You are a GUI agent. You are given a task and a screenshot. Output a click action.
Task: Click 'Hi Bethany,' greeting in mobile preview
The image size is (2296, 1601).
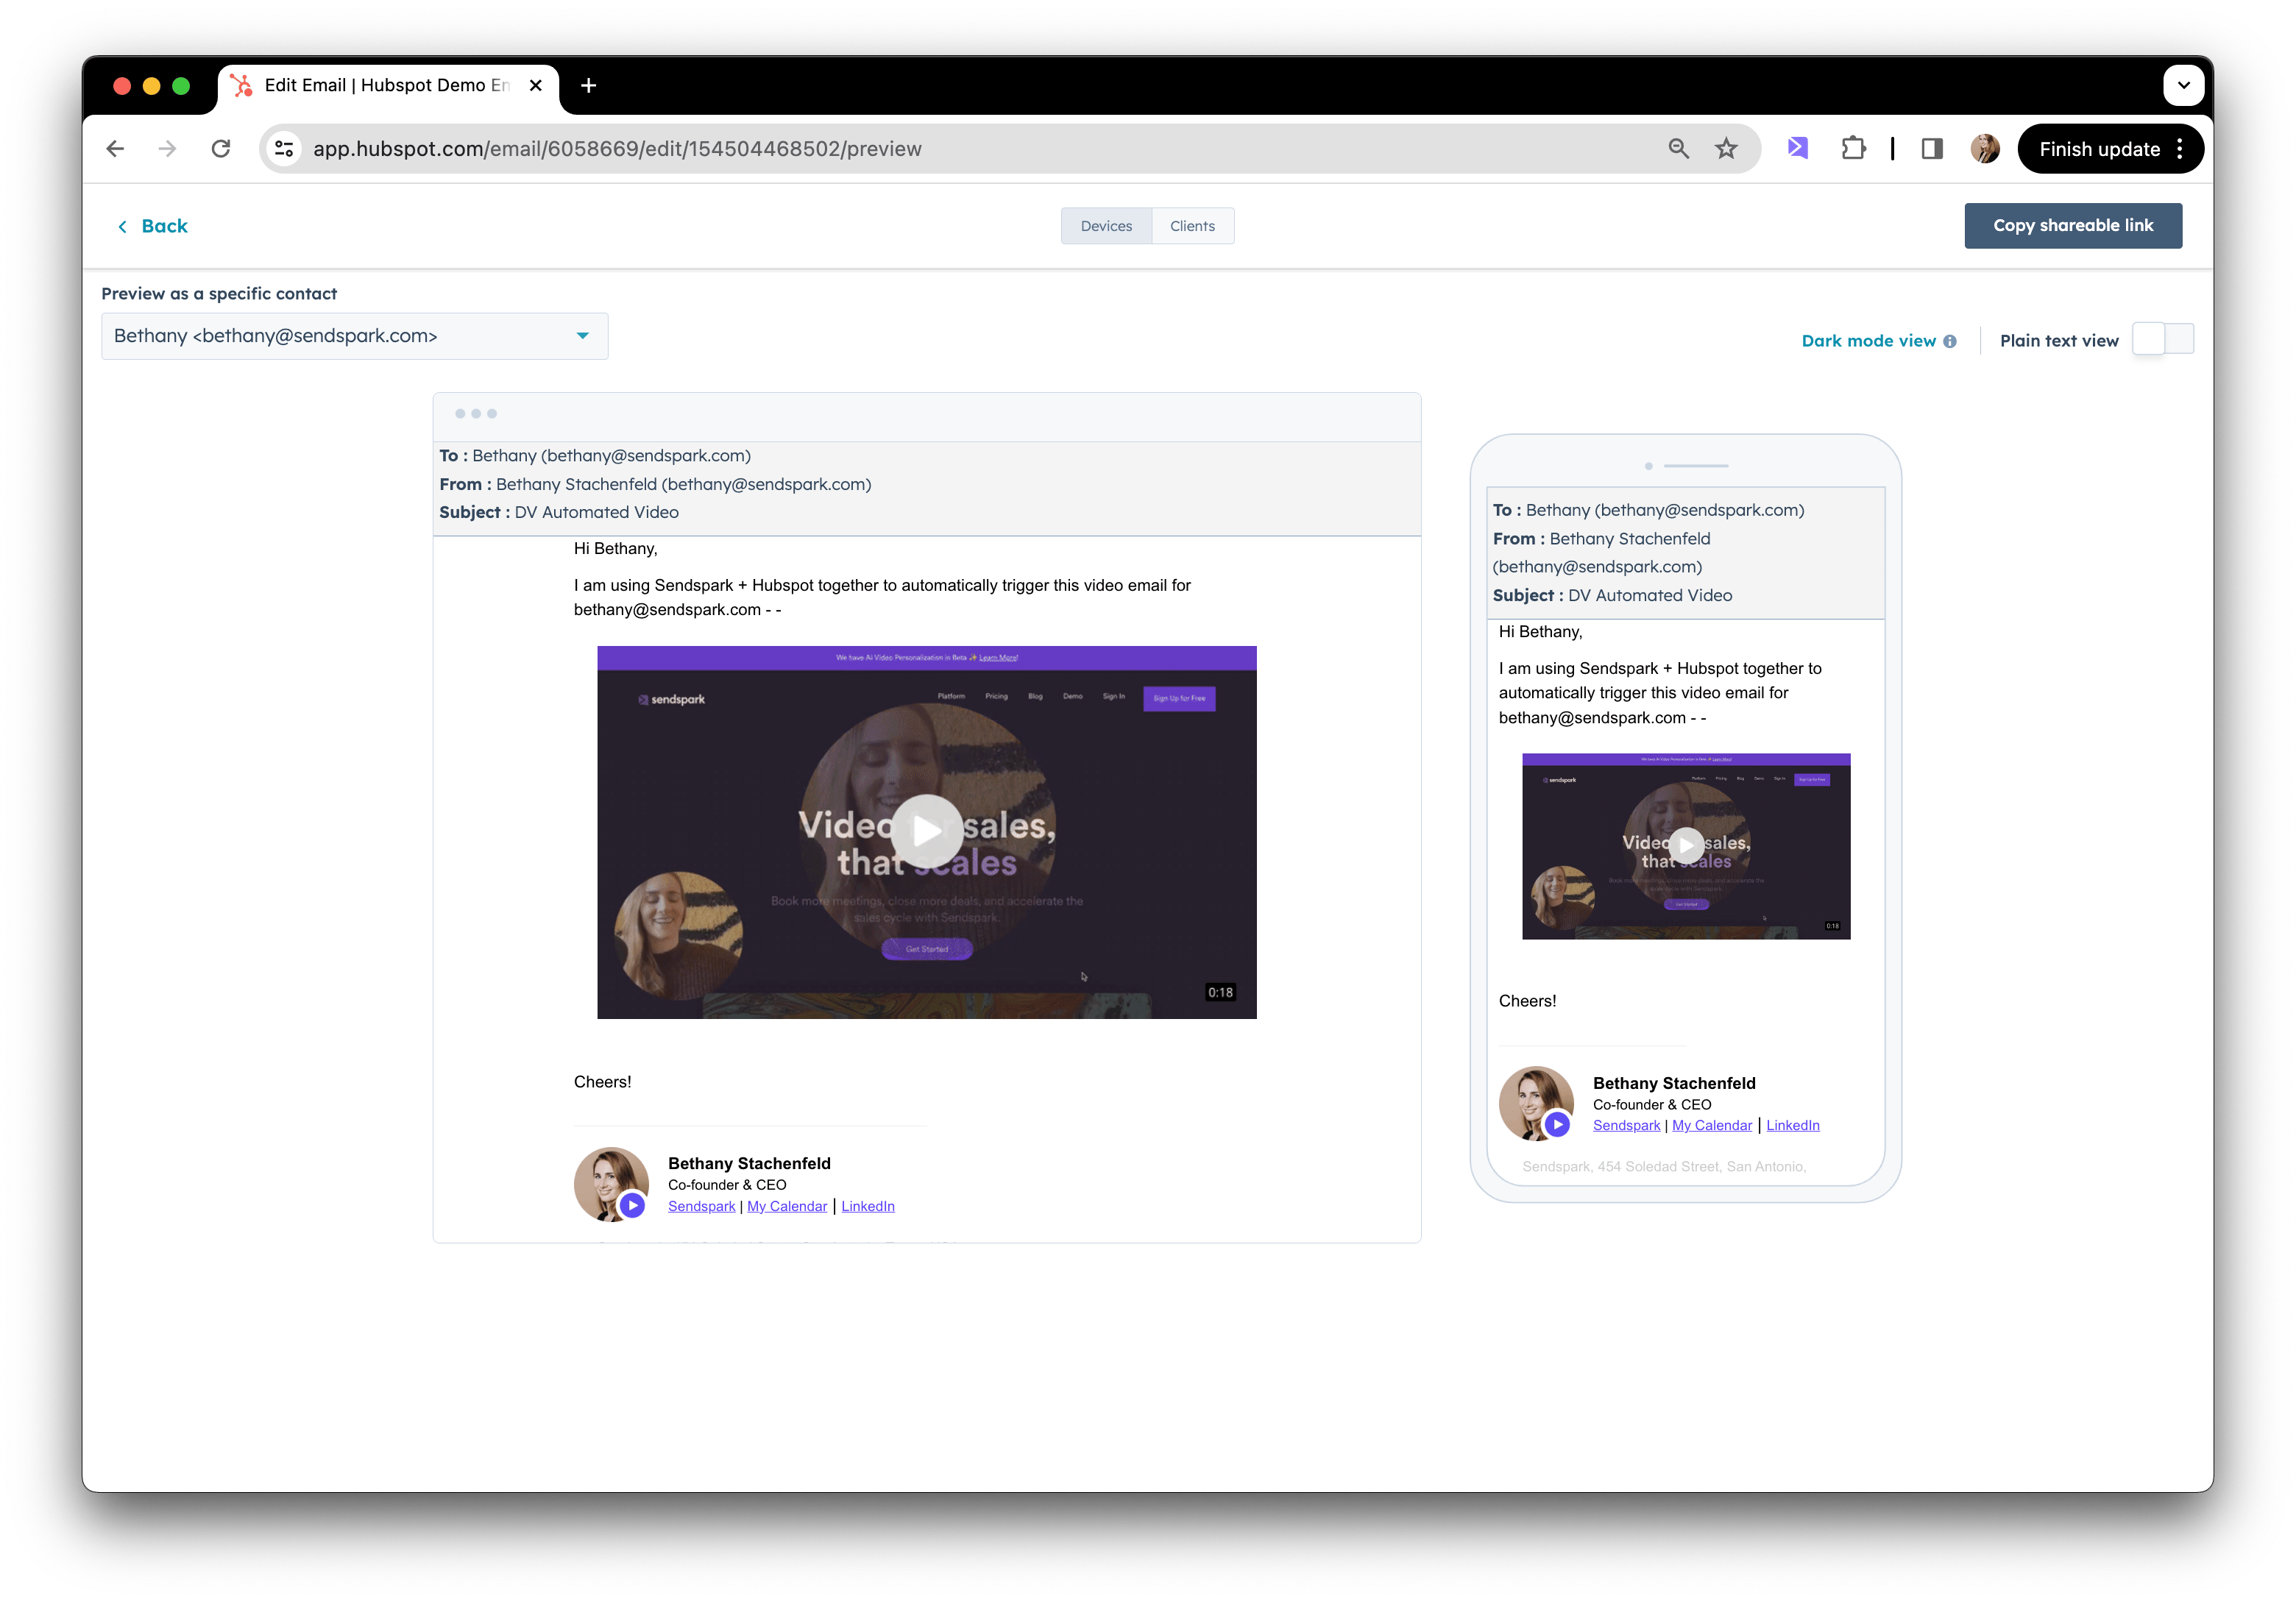(1540, 632)
